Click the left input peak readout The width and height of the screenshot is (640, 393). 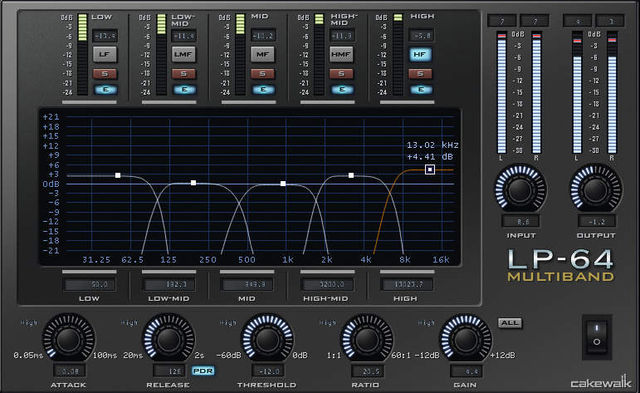(x=502, y=21)
